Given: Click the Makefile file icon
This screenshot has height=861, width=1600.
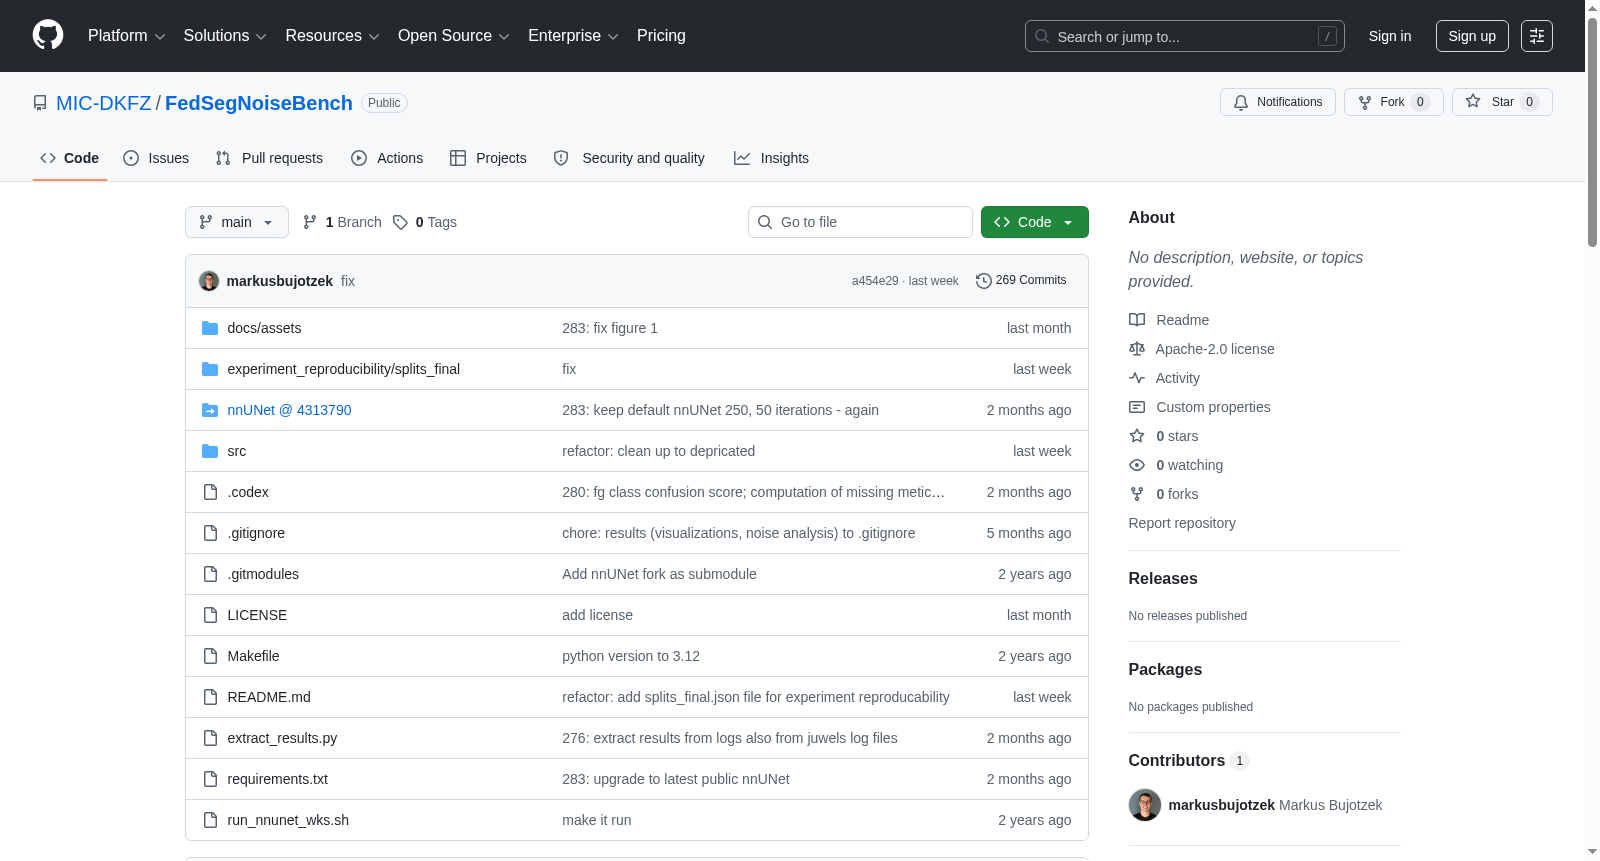Looking at the screenshot, I should click(x=210, y=656).
